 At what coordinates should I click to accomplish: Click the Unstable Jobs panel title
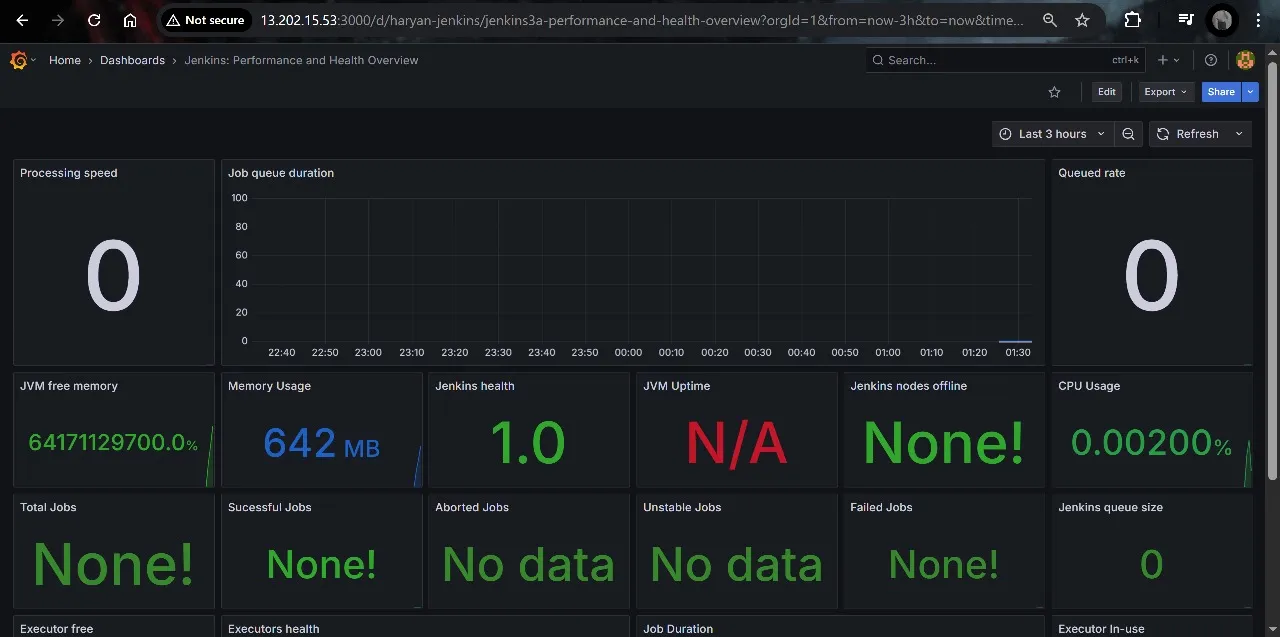682,507
